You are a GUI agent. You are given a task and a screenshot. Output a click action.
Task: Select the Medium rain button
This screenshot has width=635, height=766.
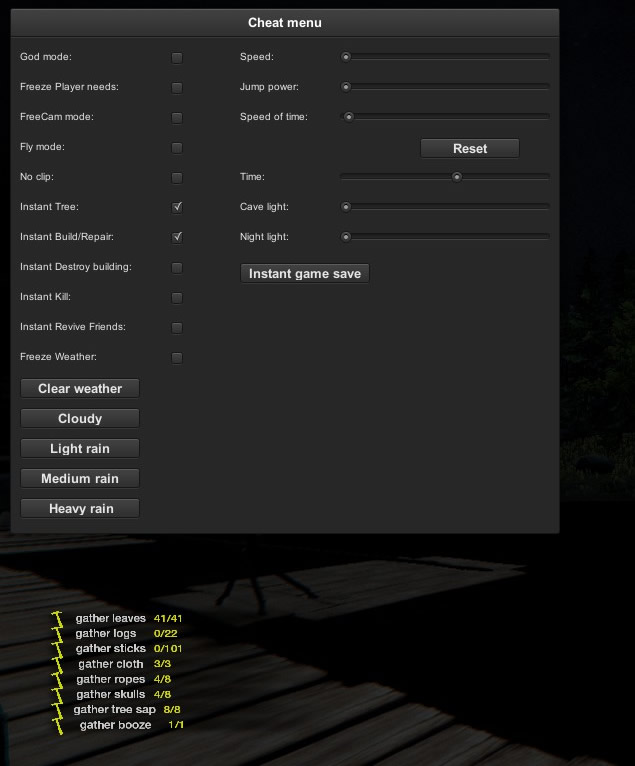pos(80,478)
